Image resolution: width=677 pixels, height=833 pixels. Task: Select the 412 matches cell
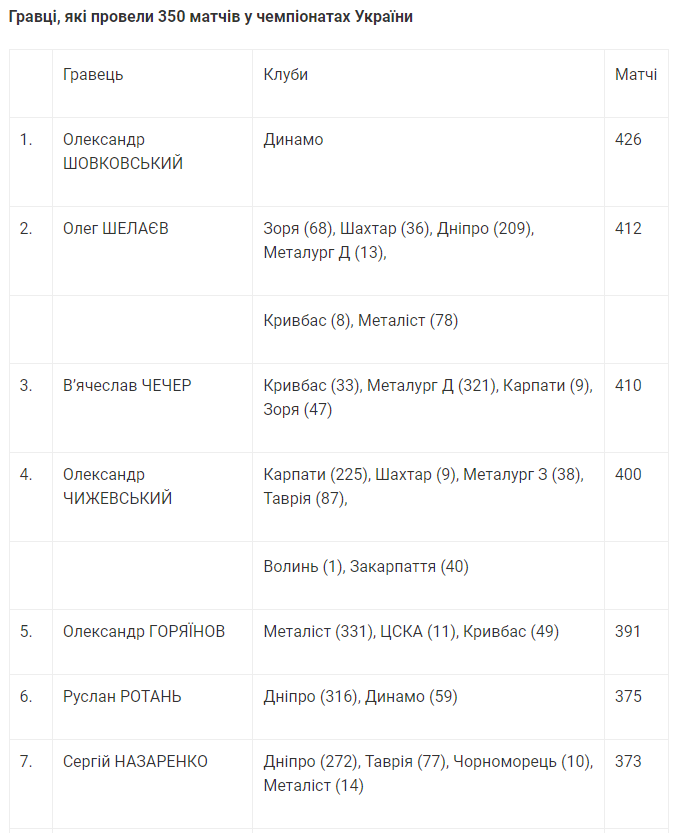628,228
